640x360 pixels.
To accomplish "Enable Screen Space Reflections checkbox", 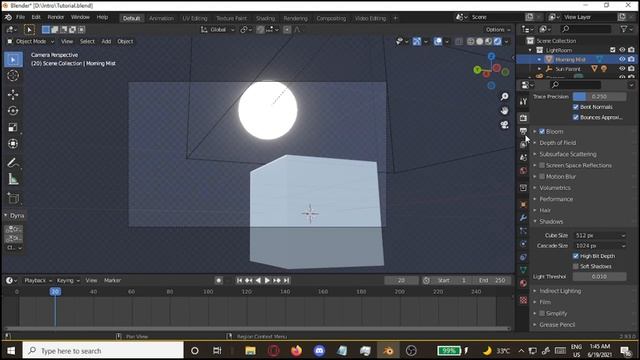I will 542,165.
